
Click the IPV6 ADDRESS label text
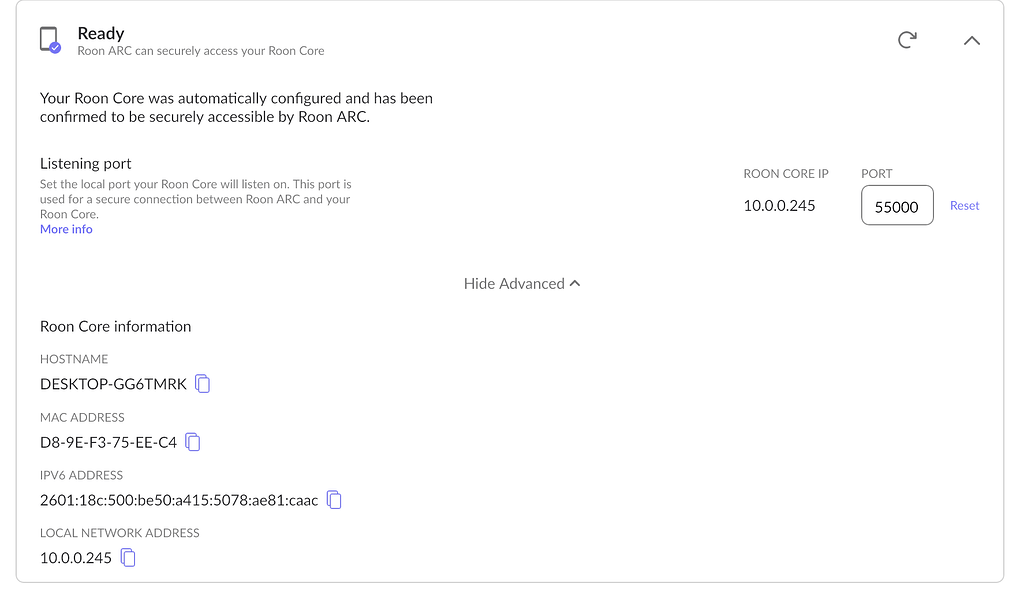(82, 475)
